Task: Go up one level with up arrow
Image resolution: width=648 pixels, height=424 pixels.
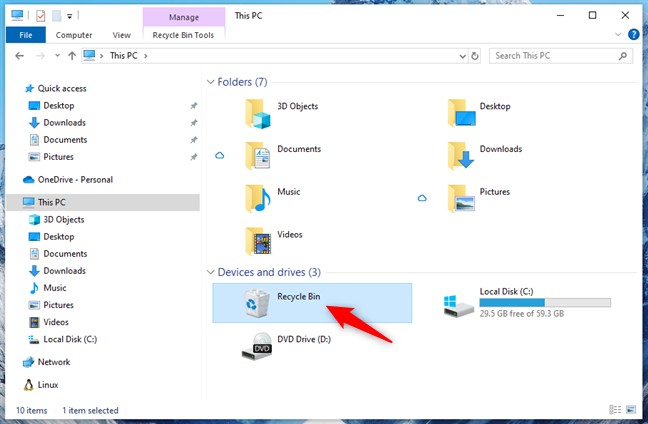Action: (72, 56)
